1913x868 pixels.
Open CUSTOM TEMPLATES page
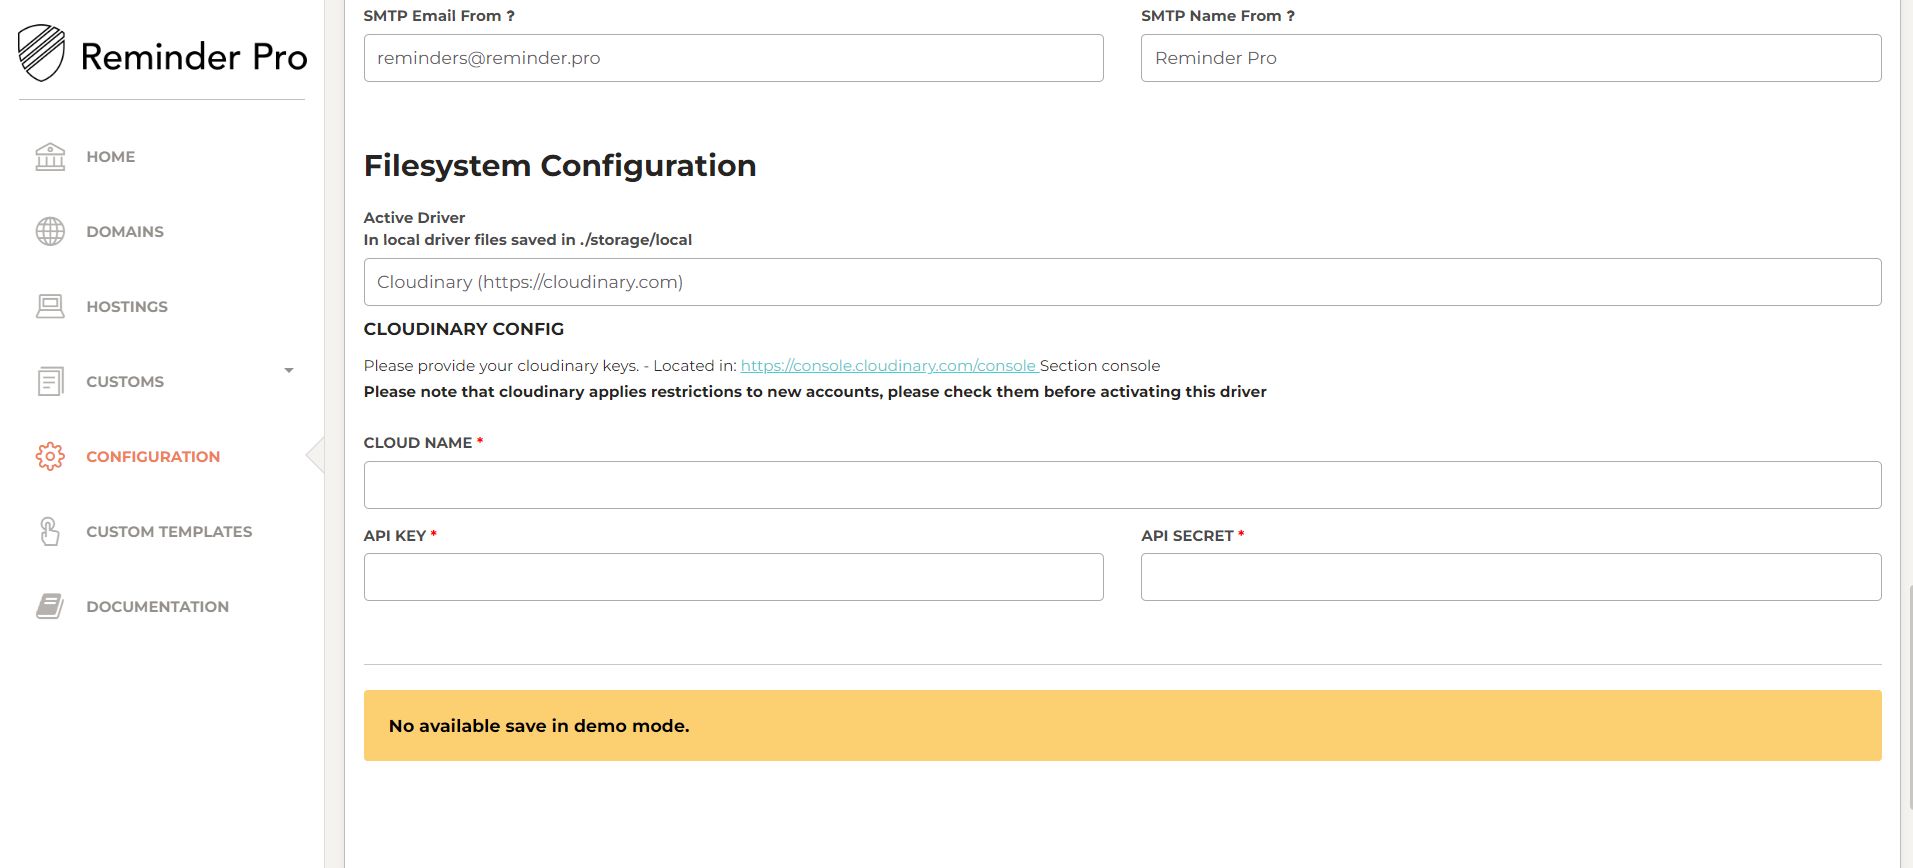[x=169, y=532]
